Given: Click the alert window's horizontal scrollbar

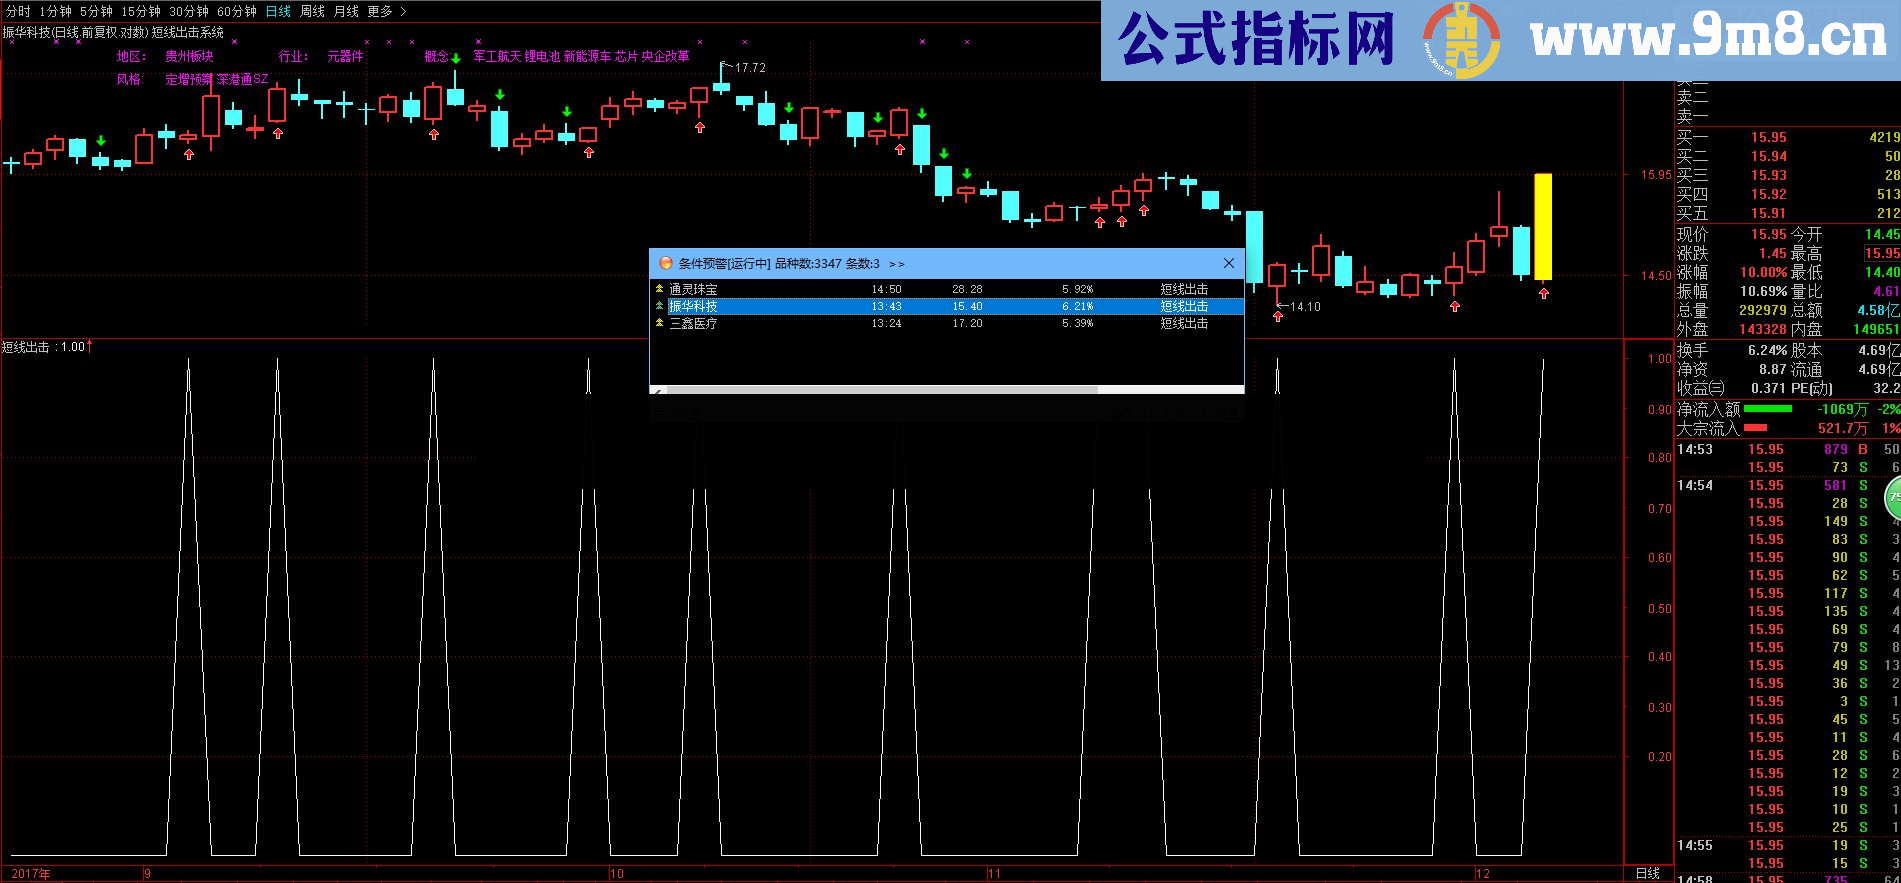Looking at the screenshot, I should (880, 389).
